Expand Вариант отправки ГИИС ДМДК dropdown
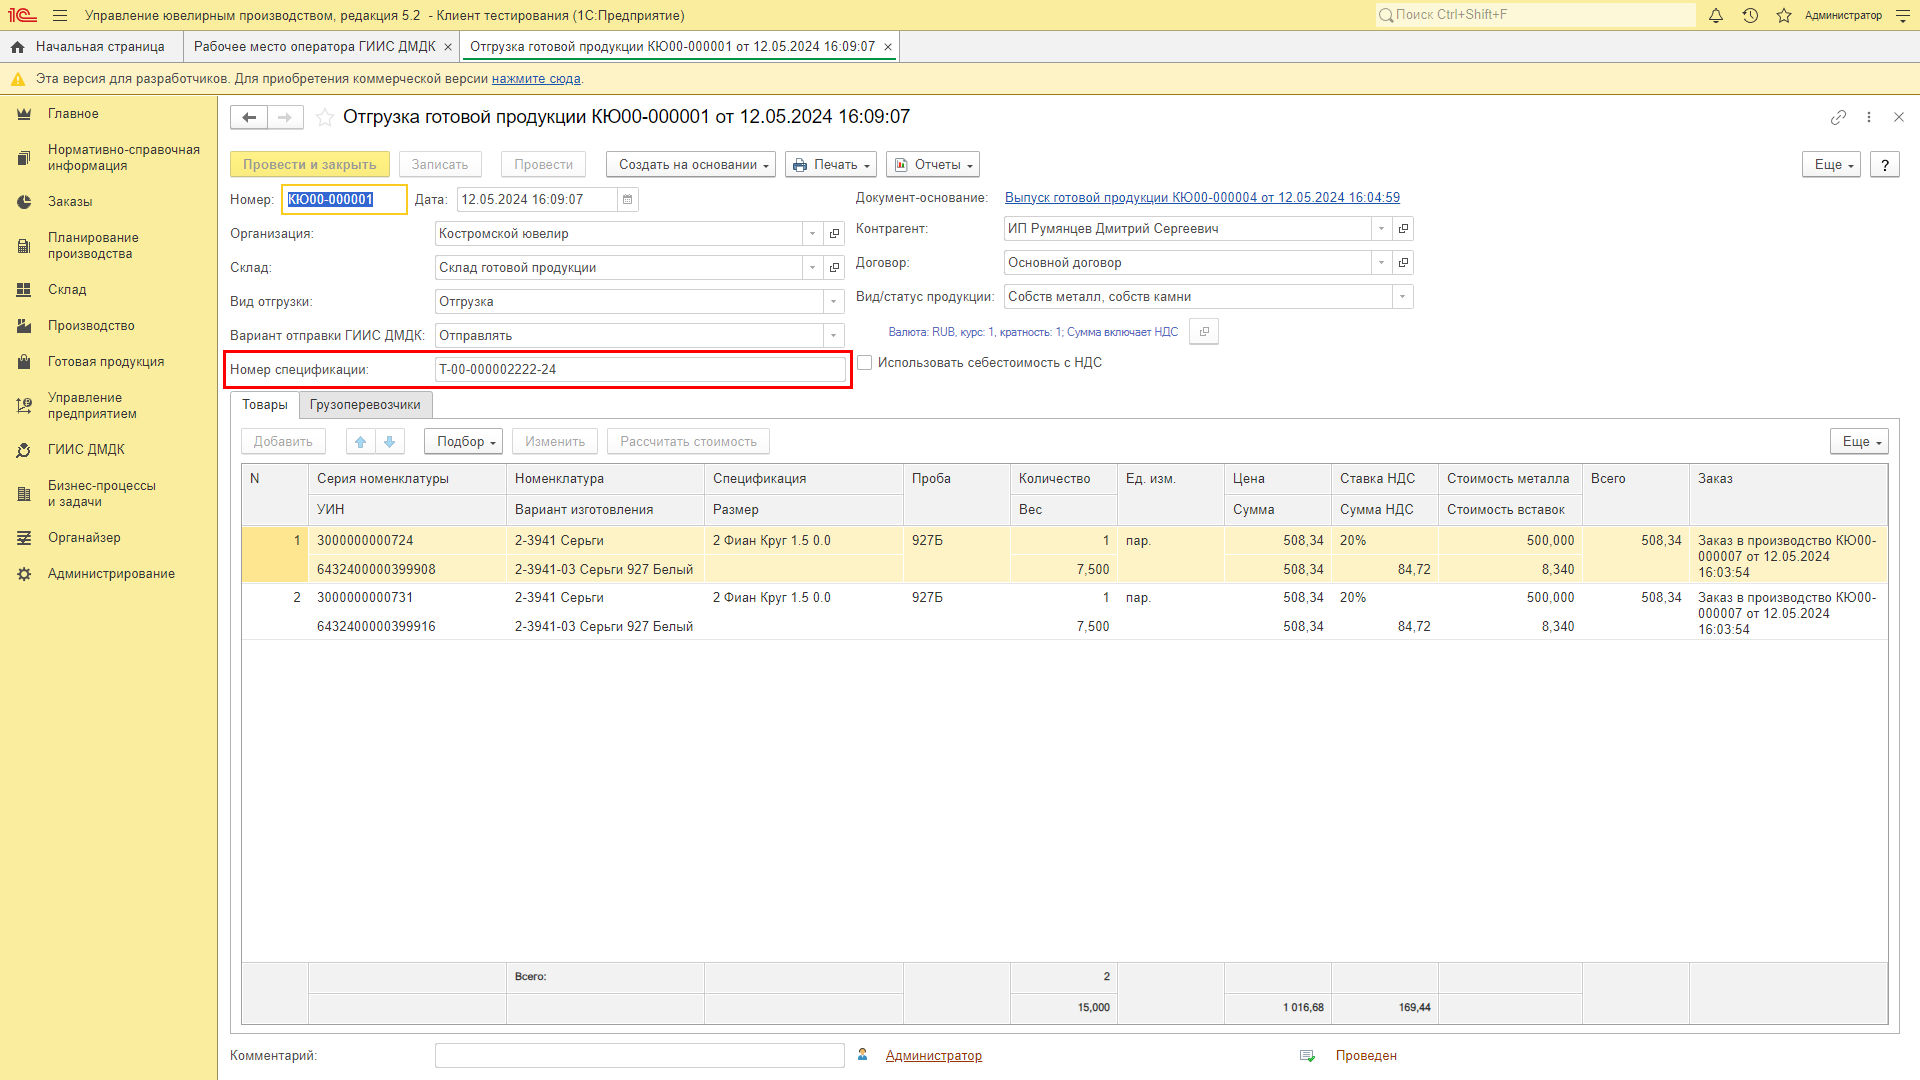 [833, 335]
